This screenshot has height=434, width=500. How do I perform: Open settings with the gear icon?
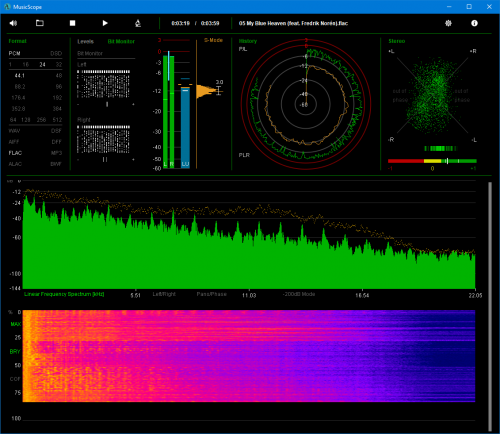coord(448,23)
